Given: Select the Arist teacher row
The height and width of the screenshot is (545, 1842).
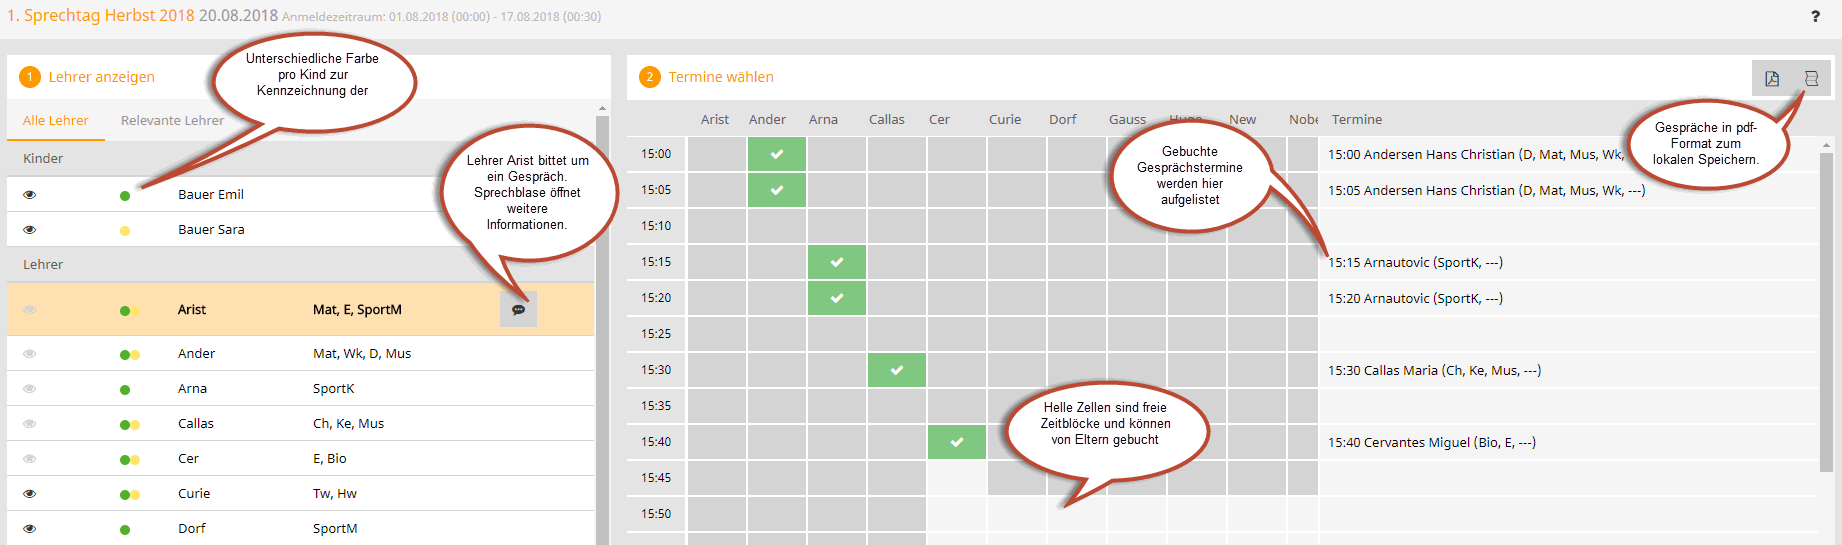Looking at the screenshot, I should (300, 310).
